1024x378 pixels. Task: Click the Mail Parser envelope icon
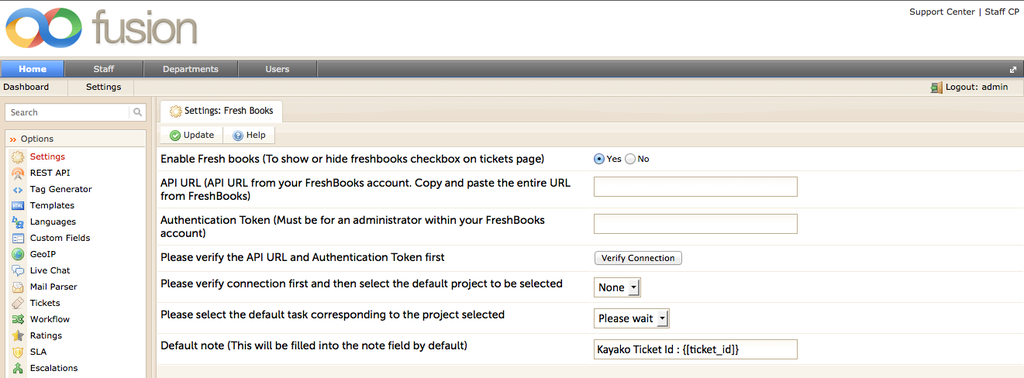(18, 287)
